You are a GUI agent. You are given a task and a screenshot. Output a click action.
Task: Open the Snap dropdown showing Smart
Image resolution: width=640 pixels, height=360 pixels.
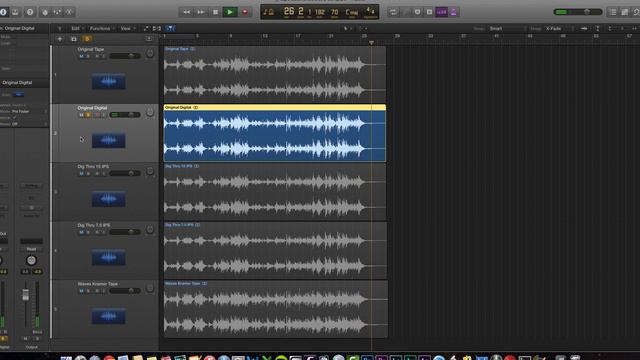[x=507, y=29]
